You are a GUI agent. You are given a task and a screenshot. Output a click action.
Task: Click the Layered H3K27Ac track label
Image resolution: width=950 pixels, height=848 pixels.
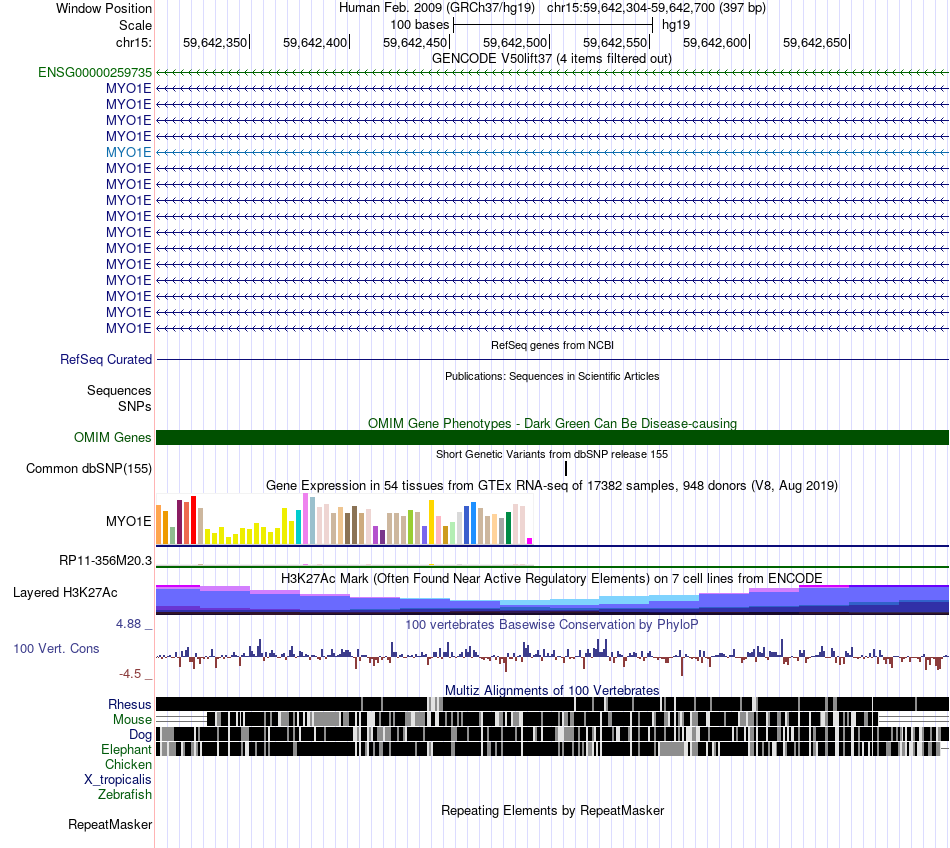(65, 593)
